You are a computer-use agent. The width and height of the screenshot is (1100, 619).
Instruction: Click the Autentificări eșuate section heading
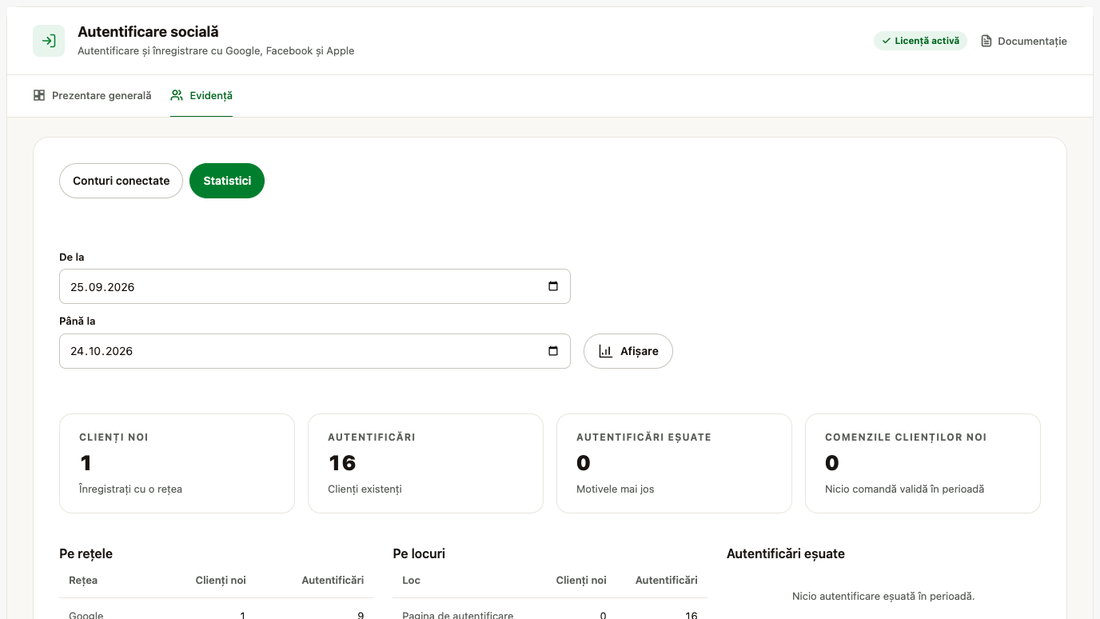tap(786, 554)
